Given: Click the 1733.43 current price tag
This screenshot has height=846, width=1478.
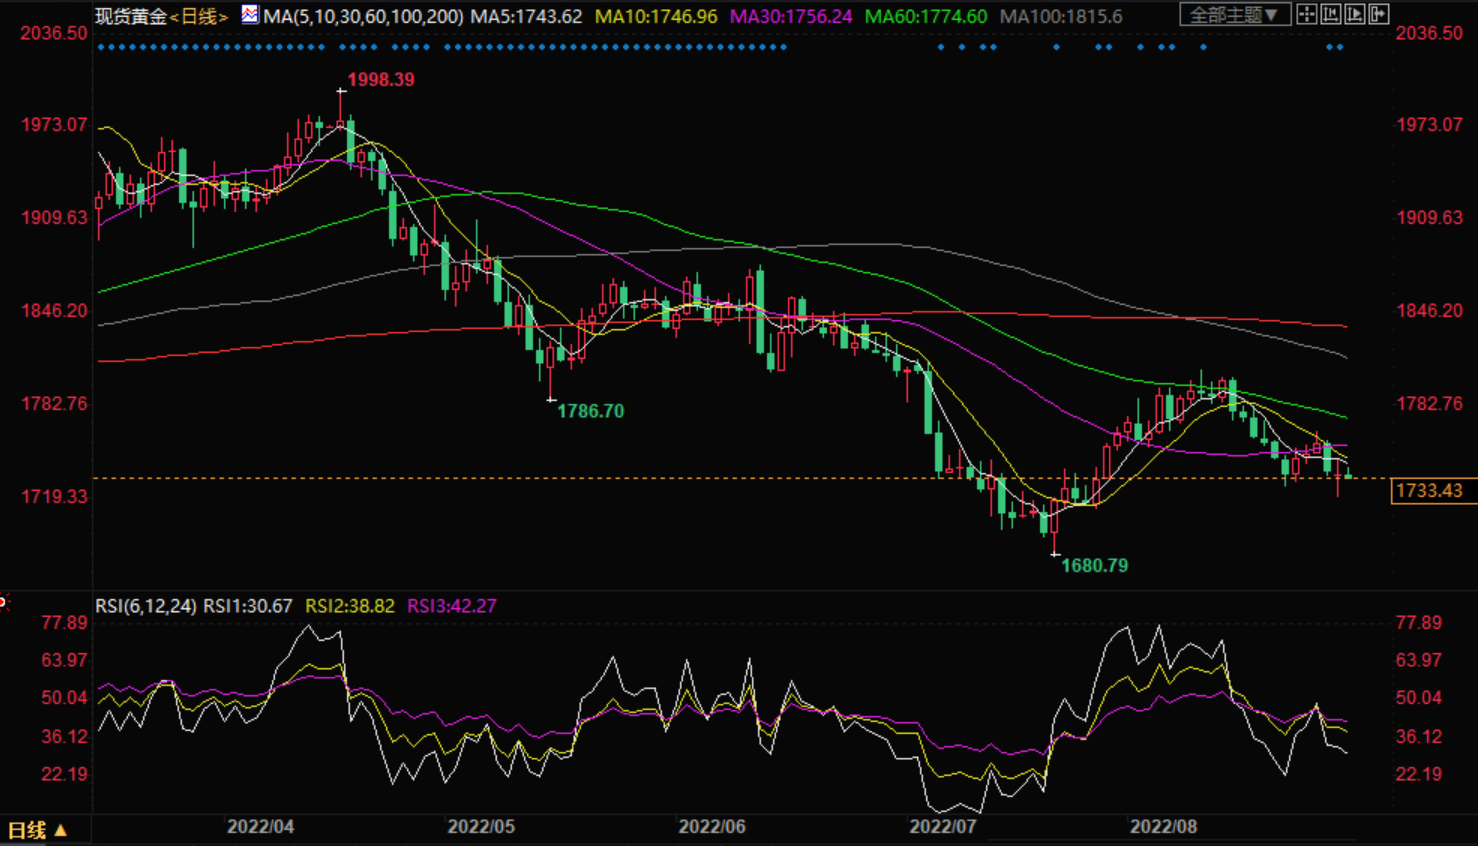Looking at the screenshot, I should coord(1429,491).
